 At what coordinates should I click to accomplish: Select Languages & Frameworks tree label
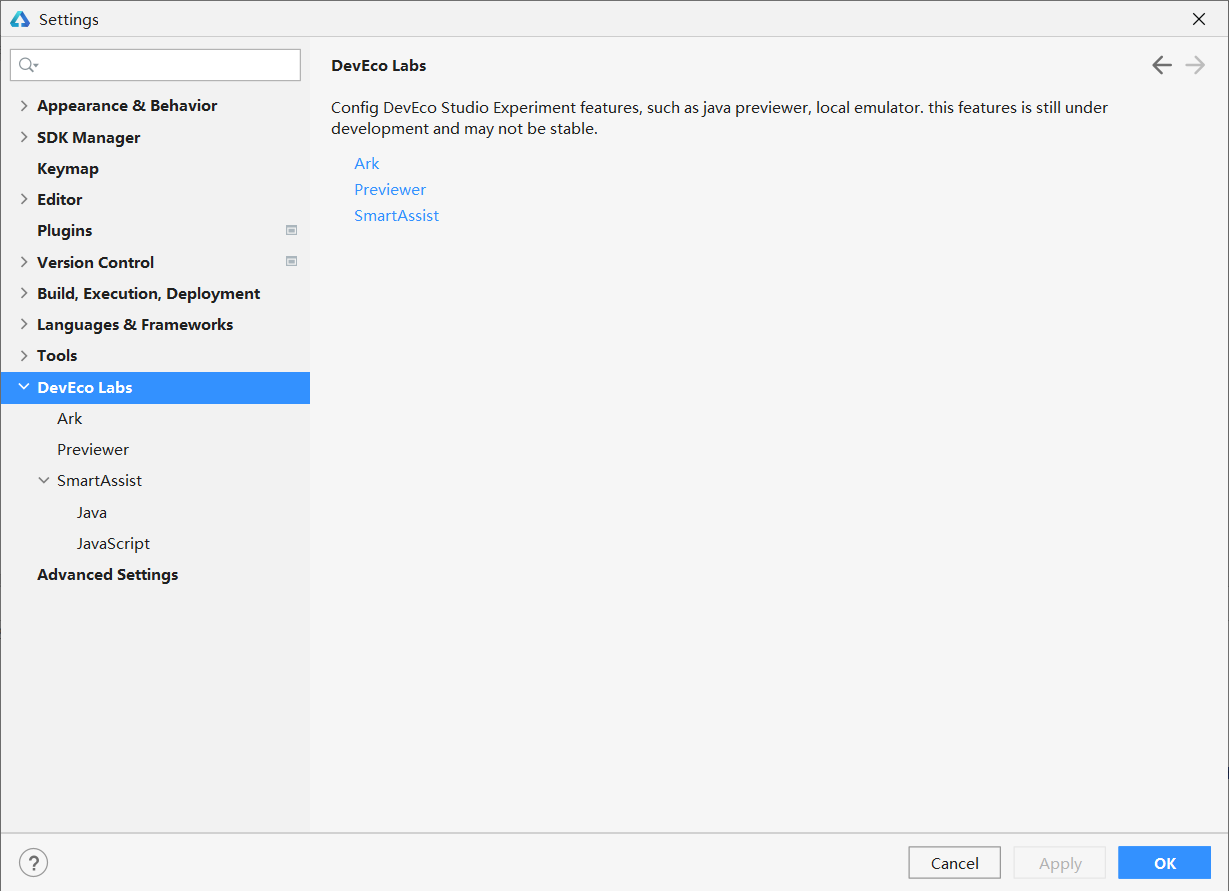pyautogui.click(x=135, y=325)
